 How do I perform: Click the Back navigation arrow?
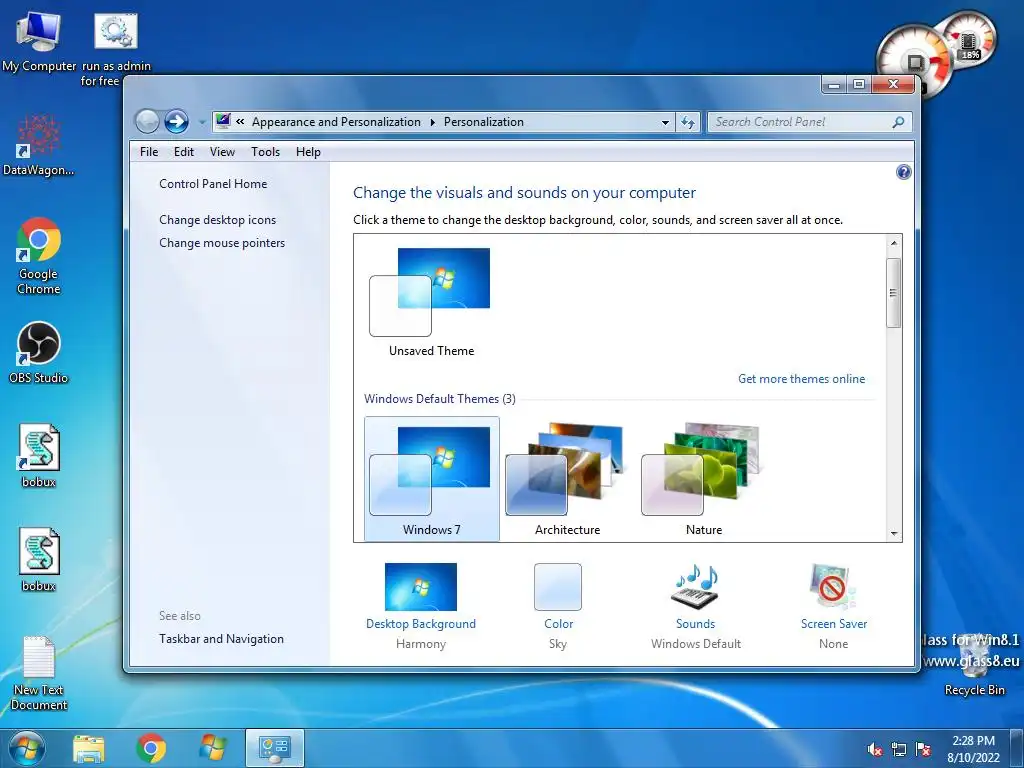[147, 121]
